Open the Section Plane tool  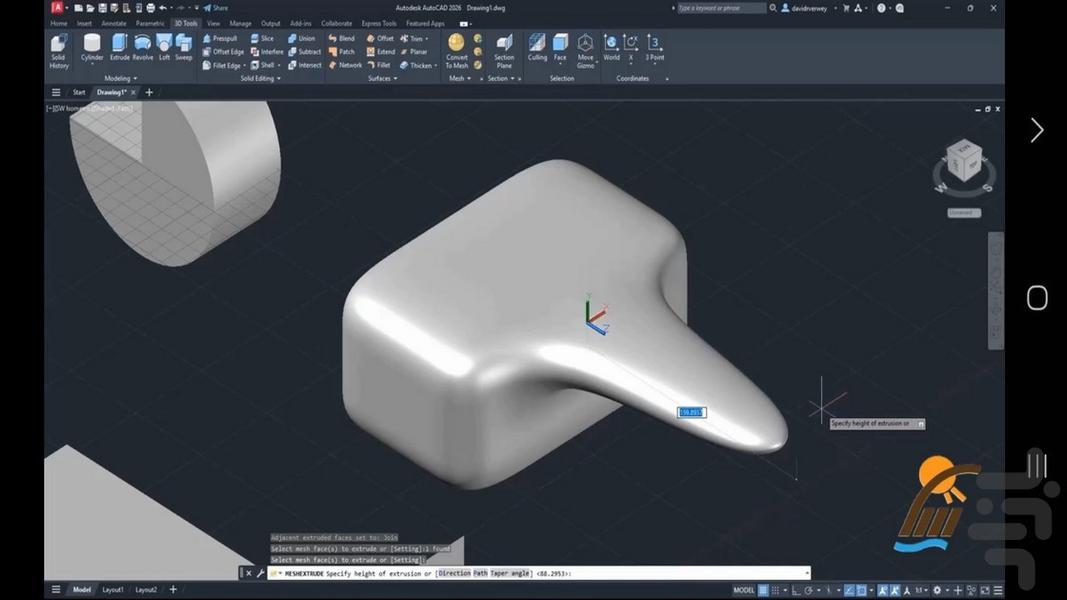[504, 48]
